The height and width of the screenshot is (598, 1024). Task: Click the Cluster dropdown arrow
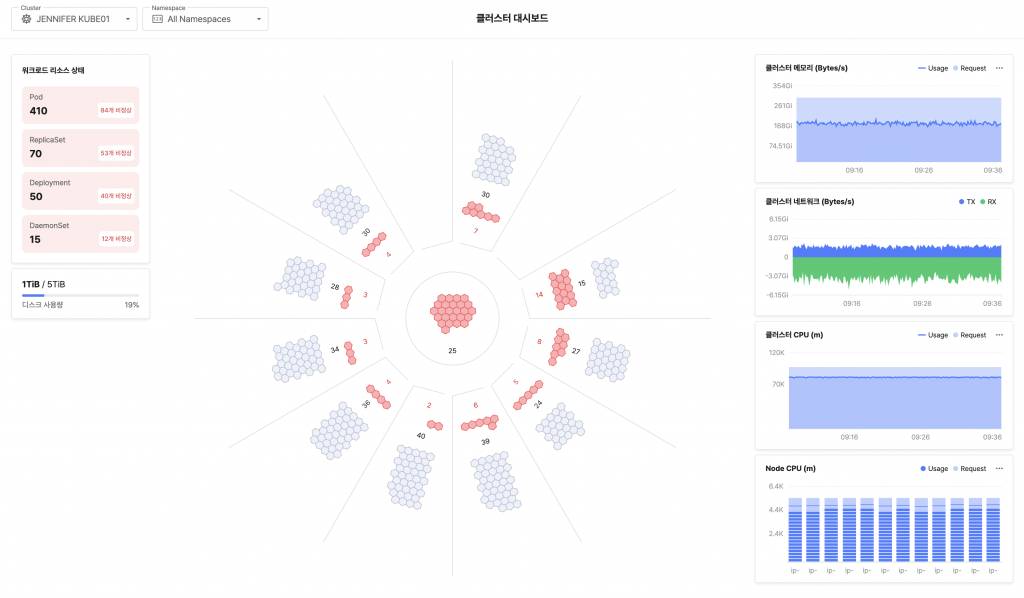(x=128, y=19)
